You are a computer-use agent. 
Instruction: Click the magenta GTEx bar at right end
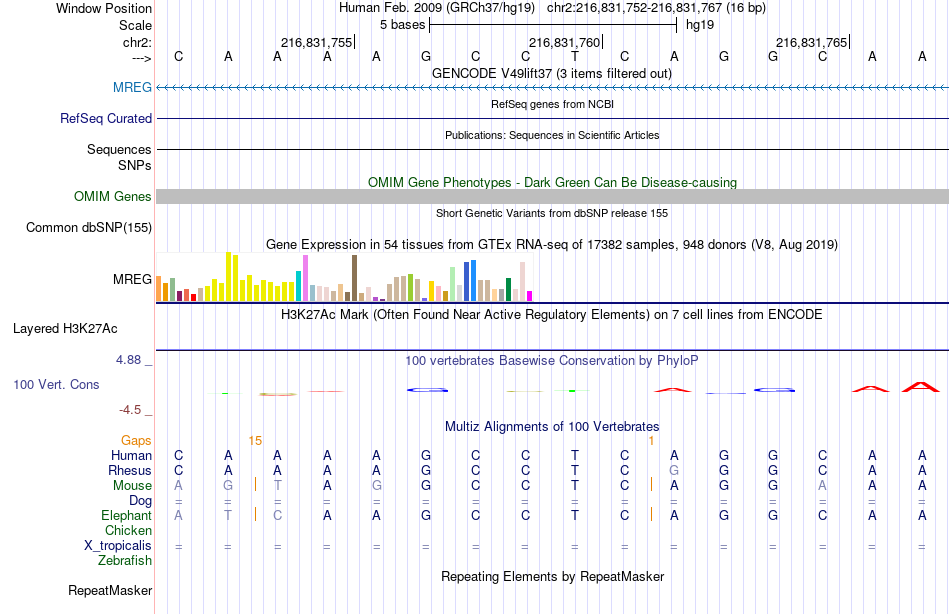[530, 296]
